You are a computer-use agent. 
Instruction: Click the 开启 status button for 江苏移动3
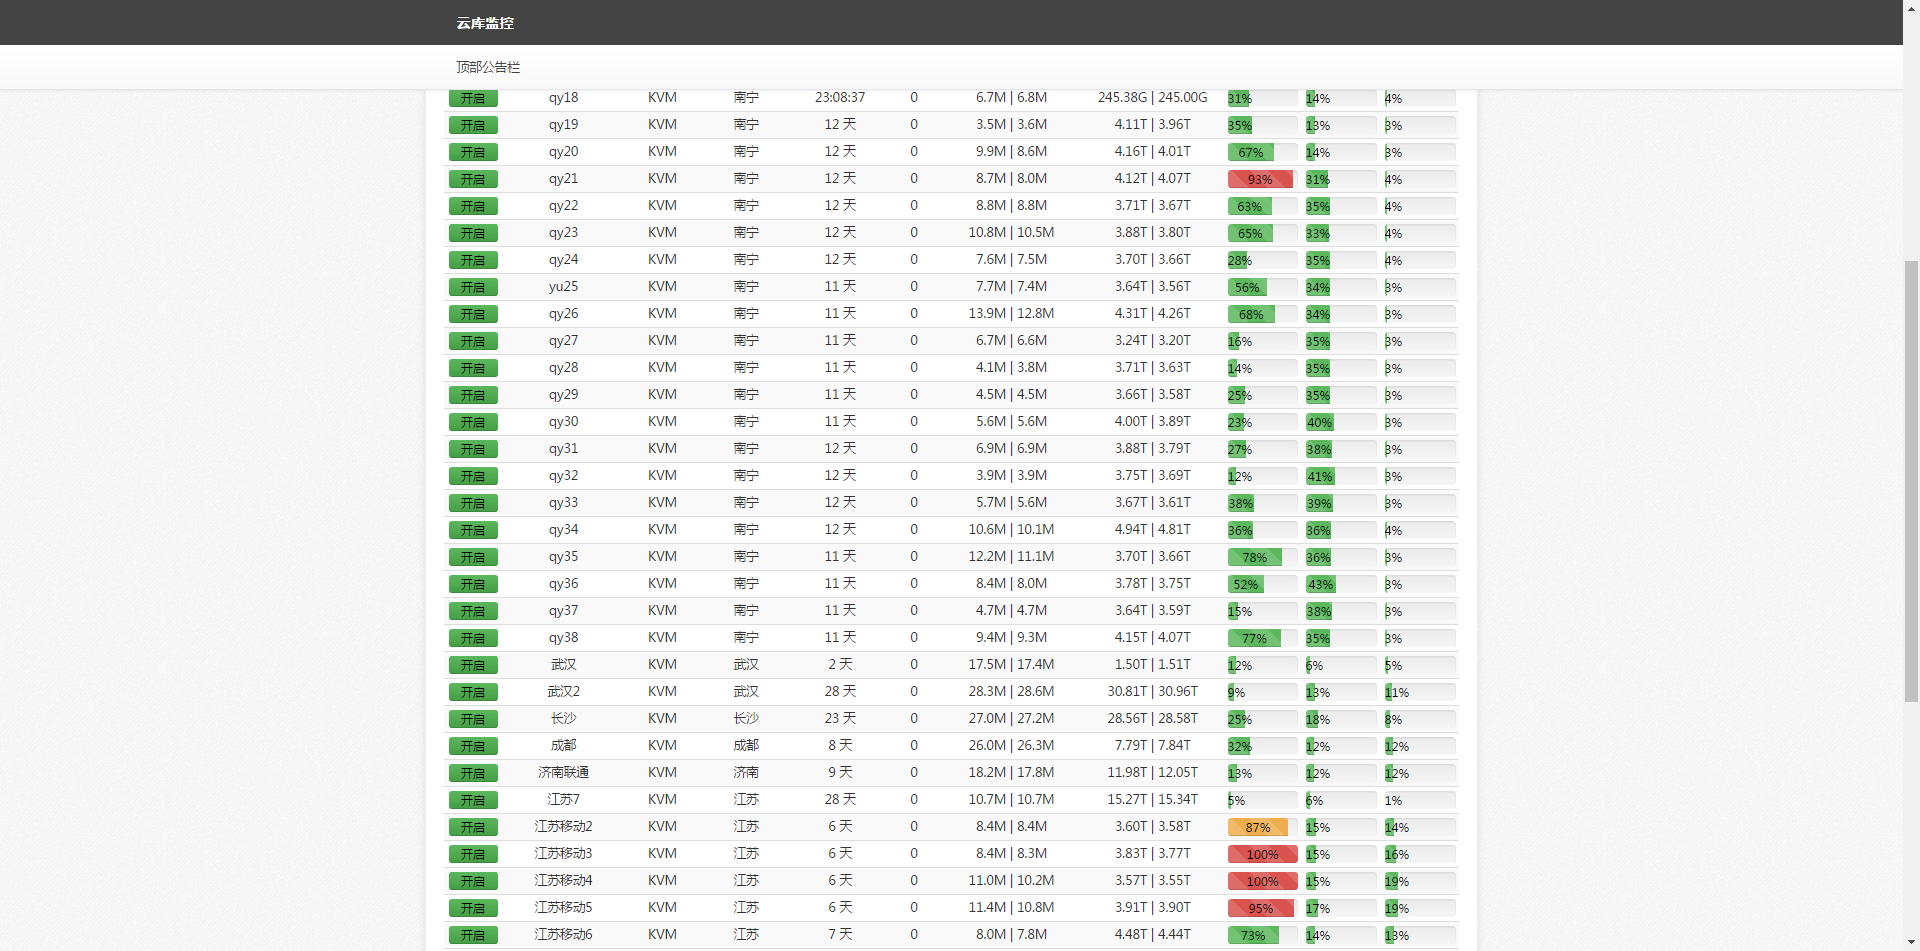coord(473,854)
